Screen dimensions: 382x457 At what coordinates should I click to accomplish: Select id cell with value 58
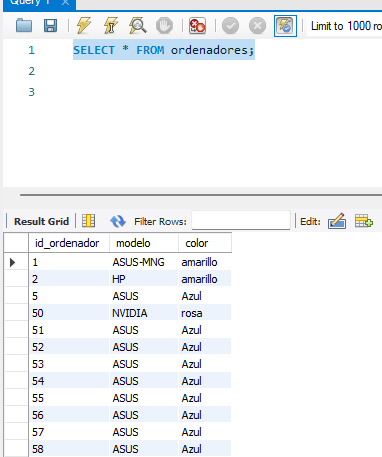pyautogui.click(x=69, y=449)
